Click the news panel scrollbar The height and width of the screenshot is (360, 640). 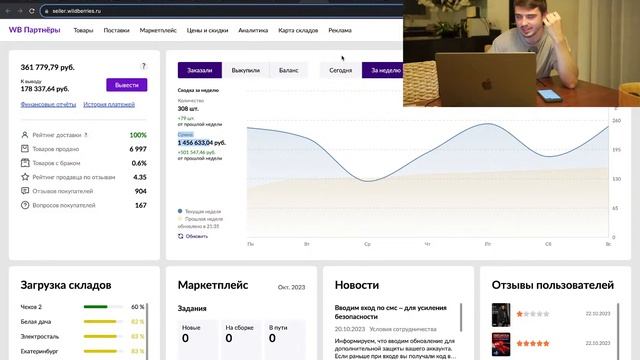[461, 317]
